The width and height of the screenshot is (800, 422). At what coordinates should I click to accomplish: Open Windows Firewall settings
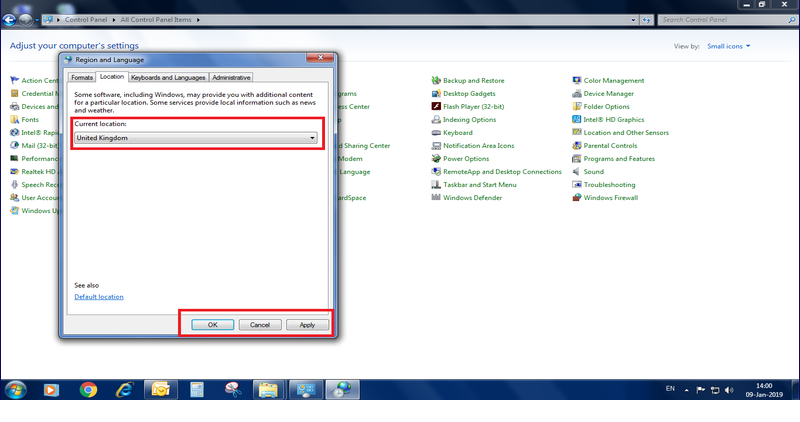[610, 197]
